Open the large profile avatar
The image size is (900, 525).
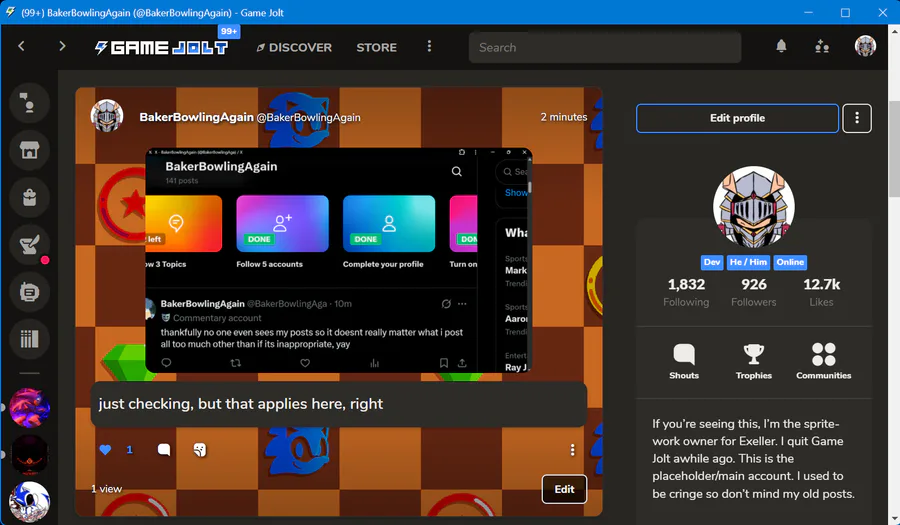[x=754, y=207]
